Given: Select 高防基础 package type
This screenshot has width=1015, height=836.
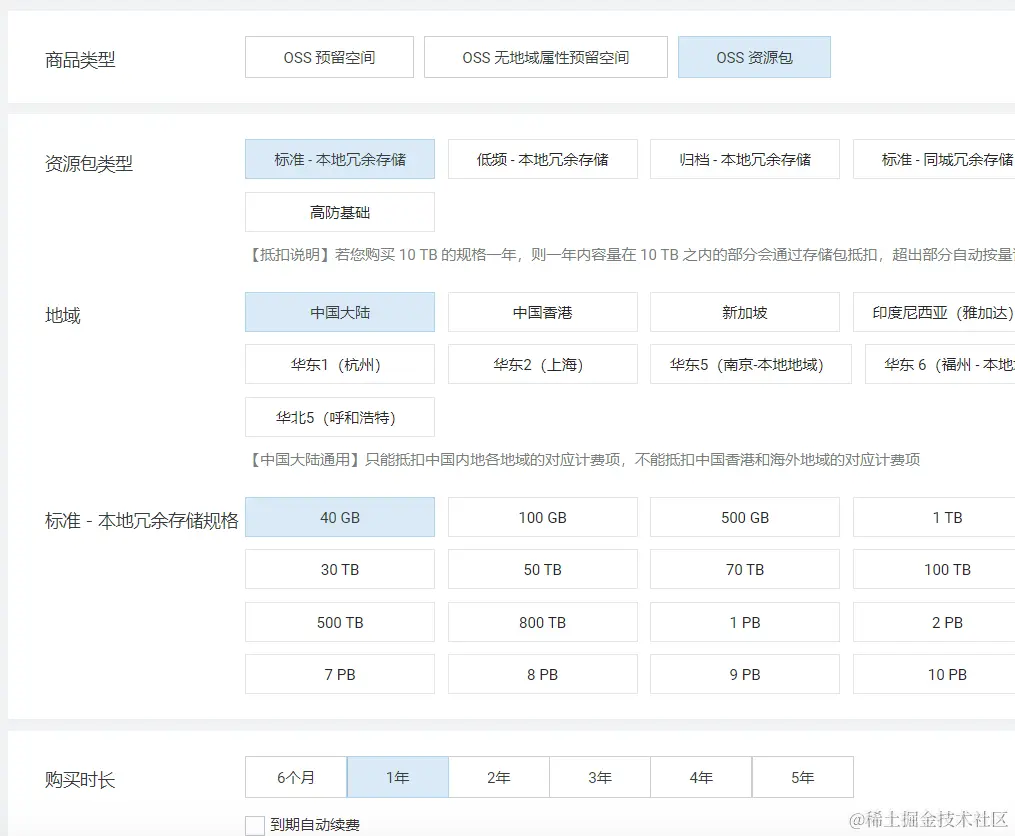Looking at the screenshot, I should (x=340, y=212).
